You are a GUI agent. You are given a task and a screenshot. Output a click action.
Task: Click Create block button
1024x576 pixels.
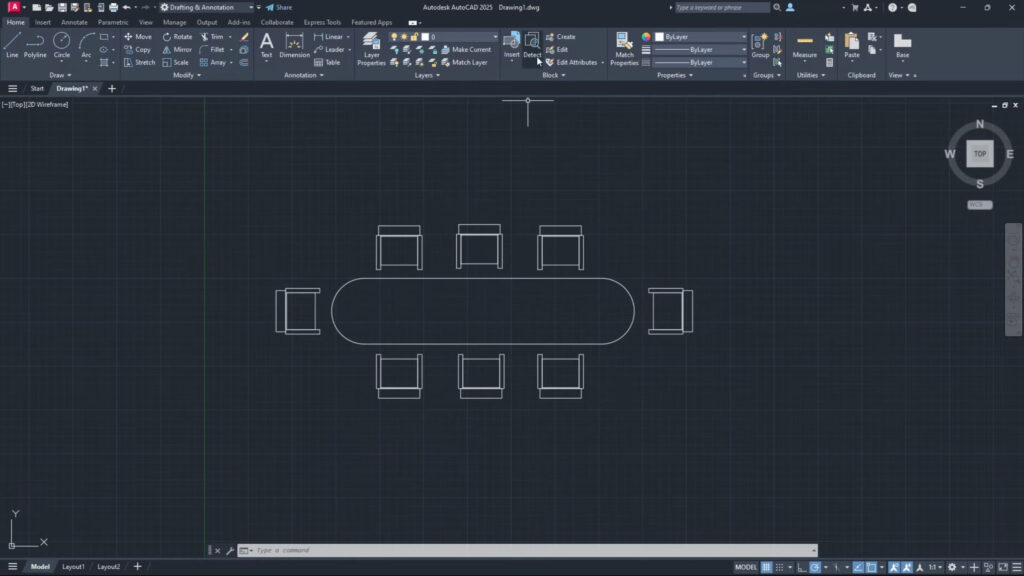[x=561, y=37]
